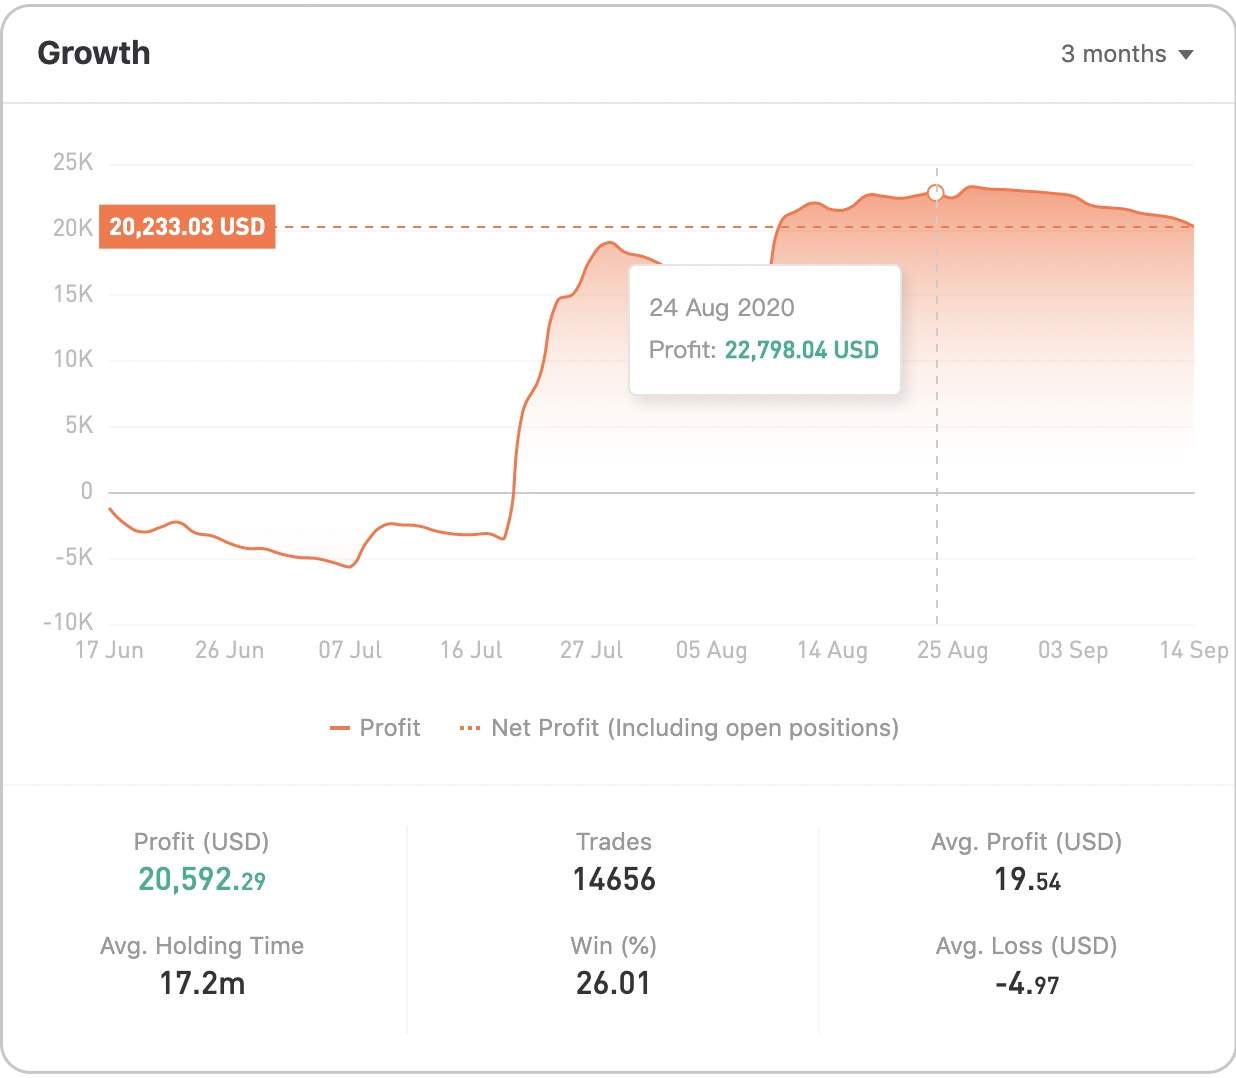The height and width of the screenshot is (1078, 1236).
Task: Toggle the Profit legend series
Action: point(375,728)
